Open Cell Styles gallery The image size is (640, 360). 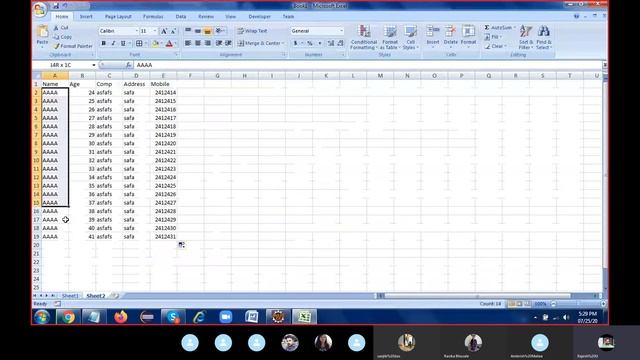410,37
